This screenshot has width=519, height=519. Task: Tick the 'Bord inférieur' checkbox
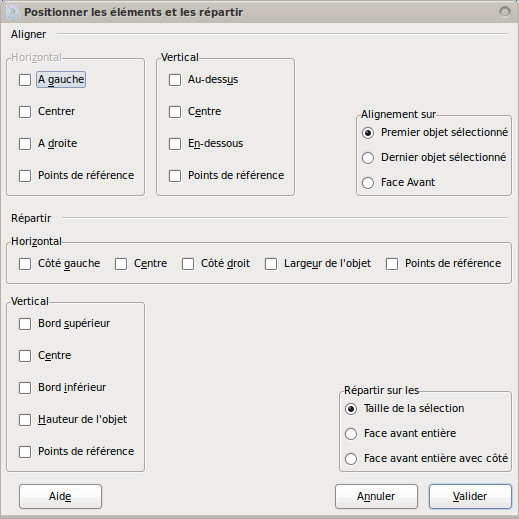coord(25,388)
